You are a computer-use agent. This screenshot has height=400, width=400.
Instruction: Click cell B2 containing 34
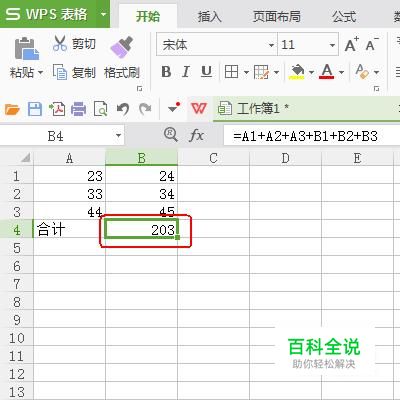(x=141, y=194)
